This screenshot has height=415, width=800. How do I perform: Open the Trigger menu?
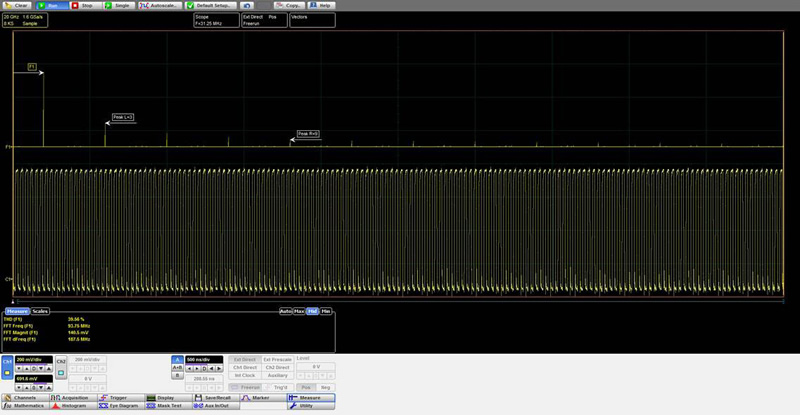[119, 398]
